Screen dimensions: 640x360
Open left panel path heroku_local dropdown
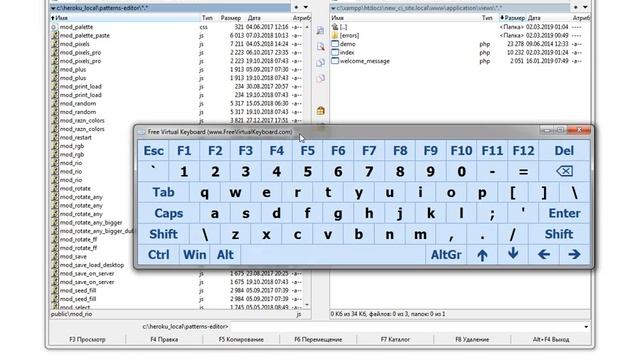click(53, 8)
